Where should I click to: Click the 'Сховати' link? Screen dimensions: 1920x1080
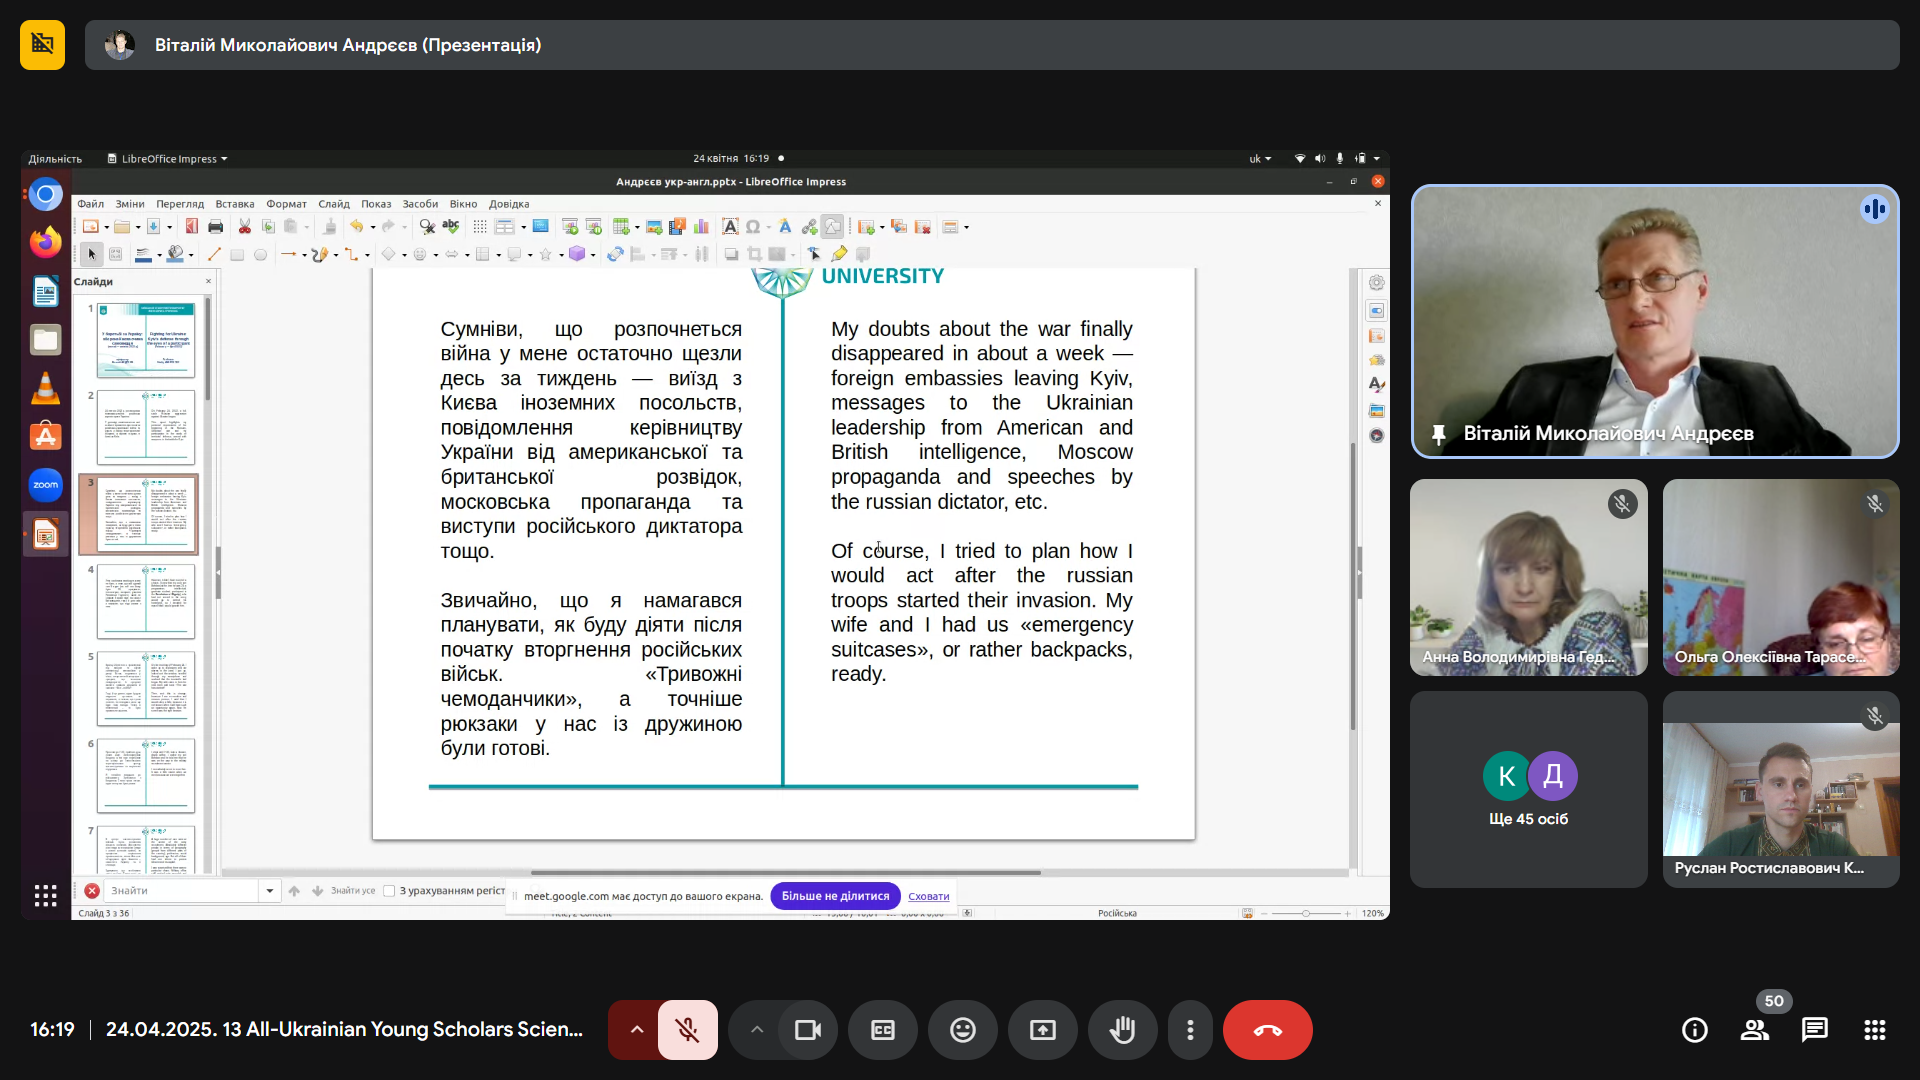click(928, 896)
